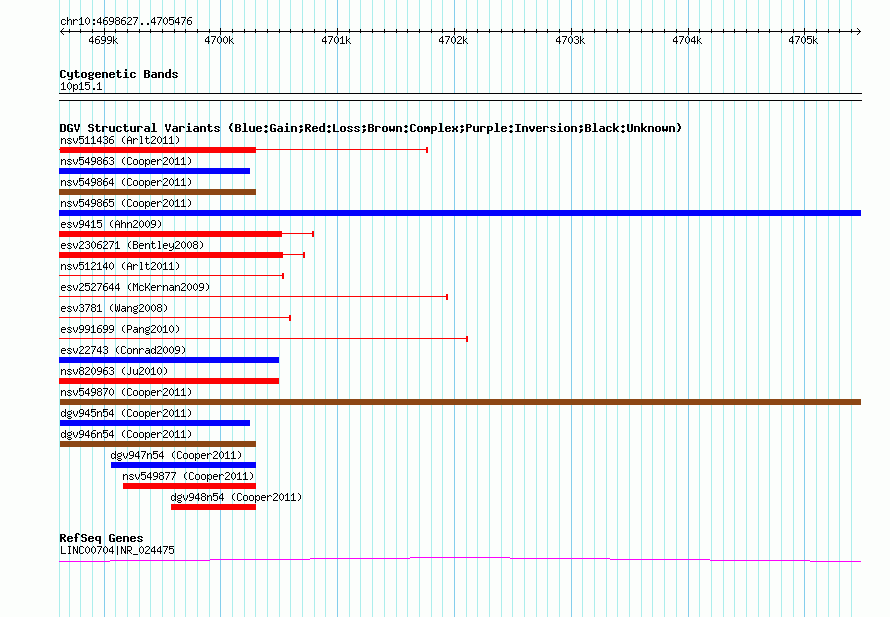Image resolution: width=890 pixels, height=617 pixels.
Task: Click the 4704k ruler position
Action: click(687, 40)
